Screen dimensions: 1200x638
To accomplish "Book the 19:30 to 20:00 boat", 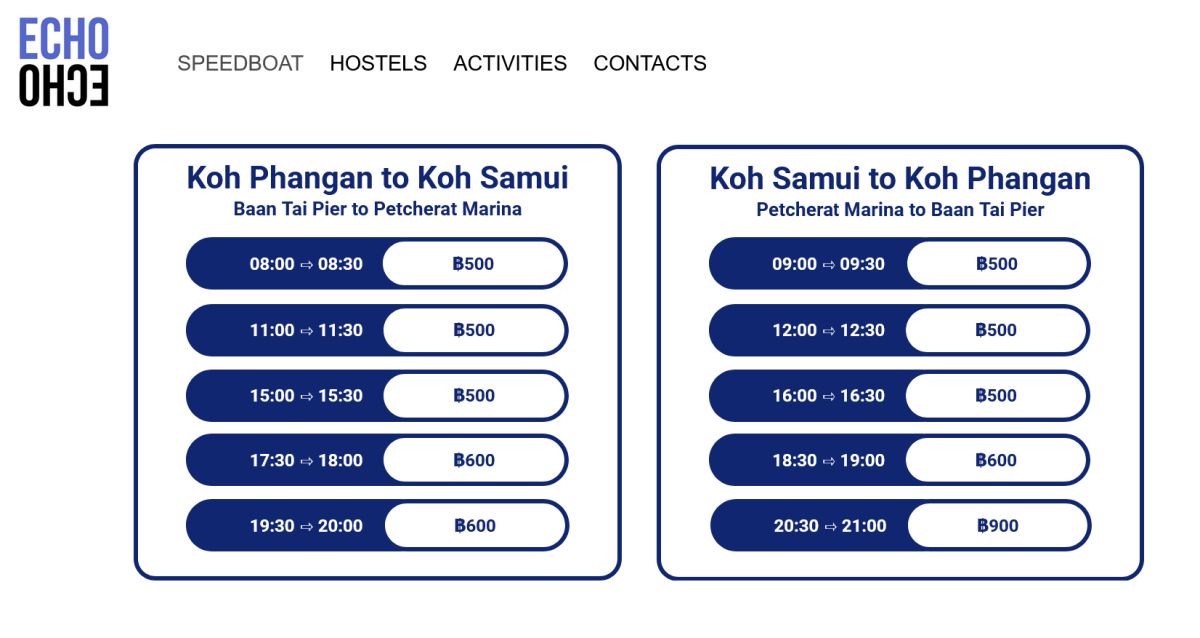I will pyautogui.click(x=306, y=526).
